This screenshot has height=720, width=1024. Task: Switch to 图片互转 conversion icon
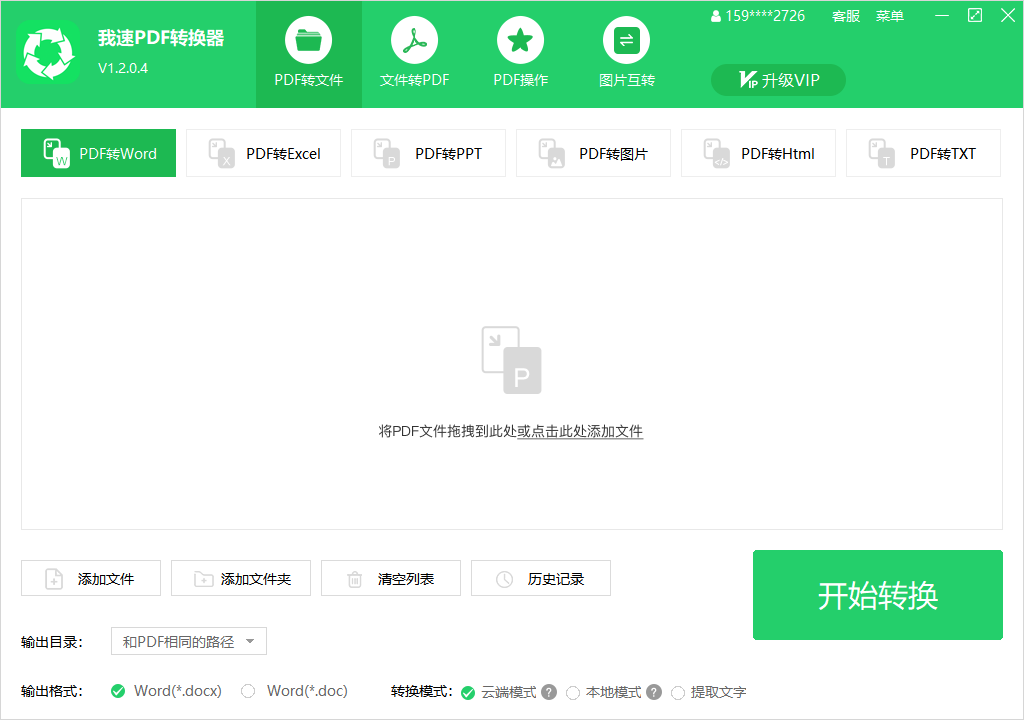[626, 41]
